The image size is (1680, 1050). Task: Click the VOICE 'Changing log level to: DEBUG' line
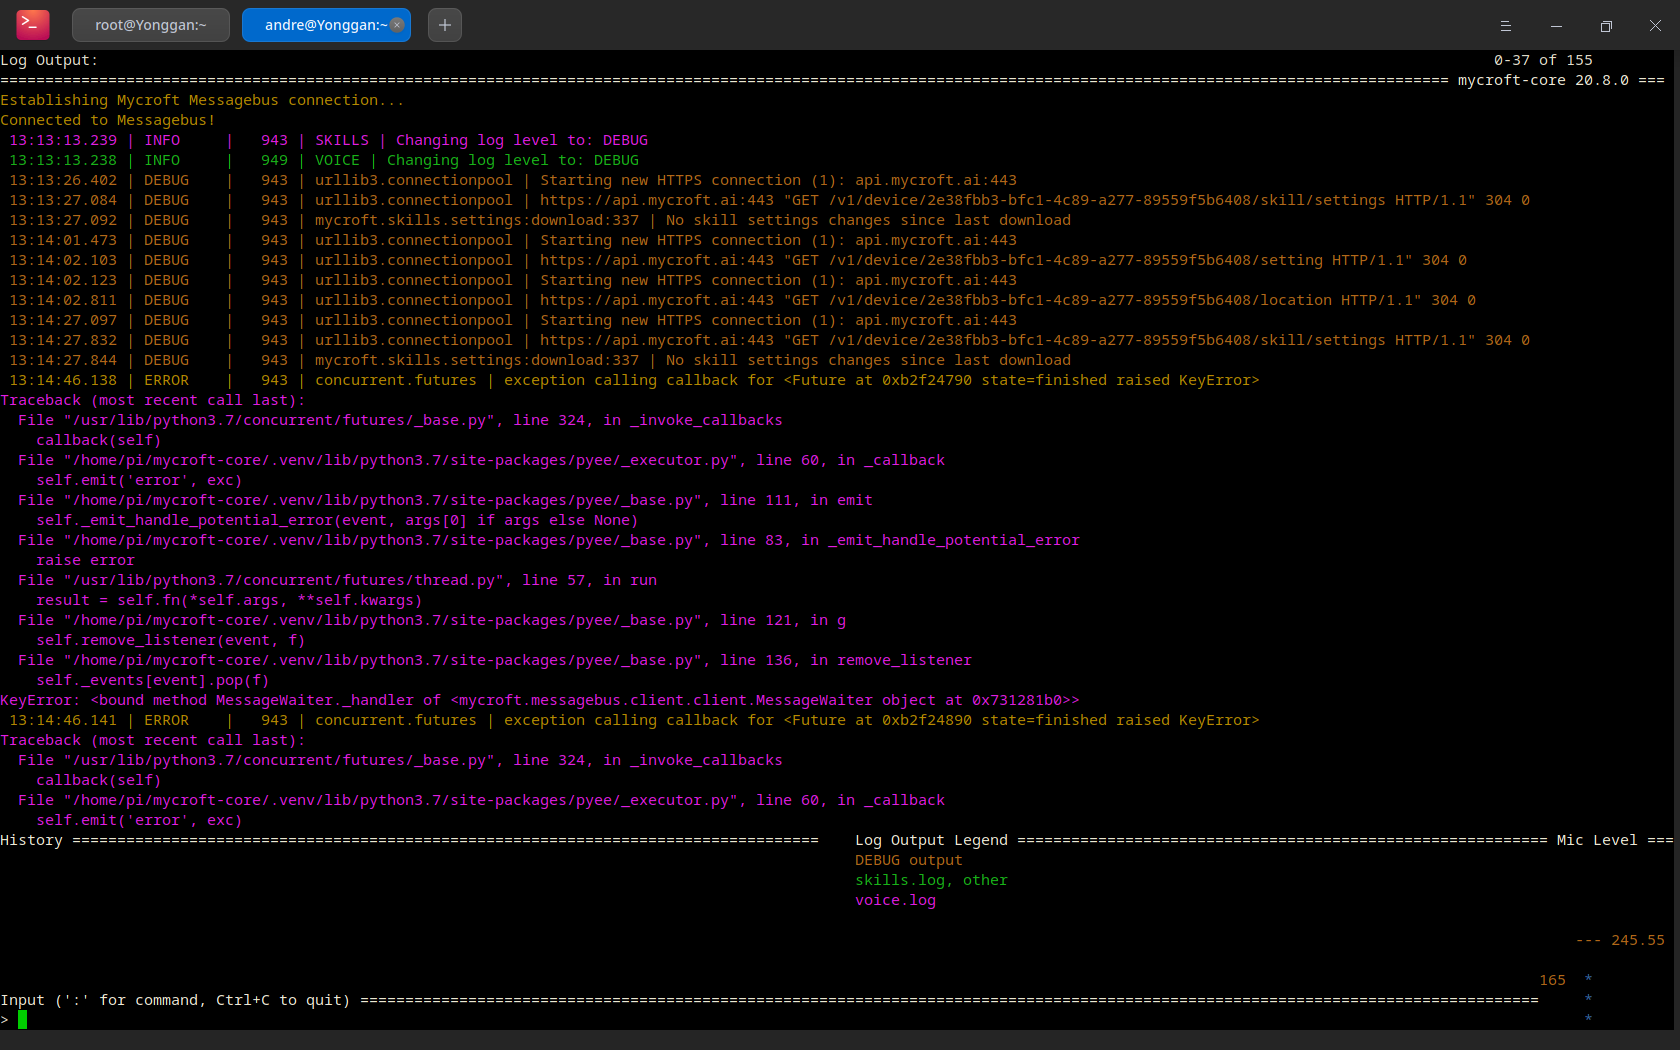tap(324, 160)
